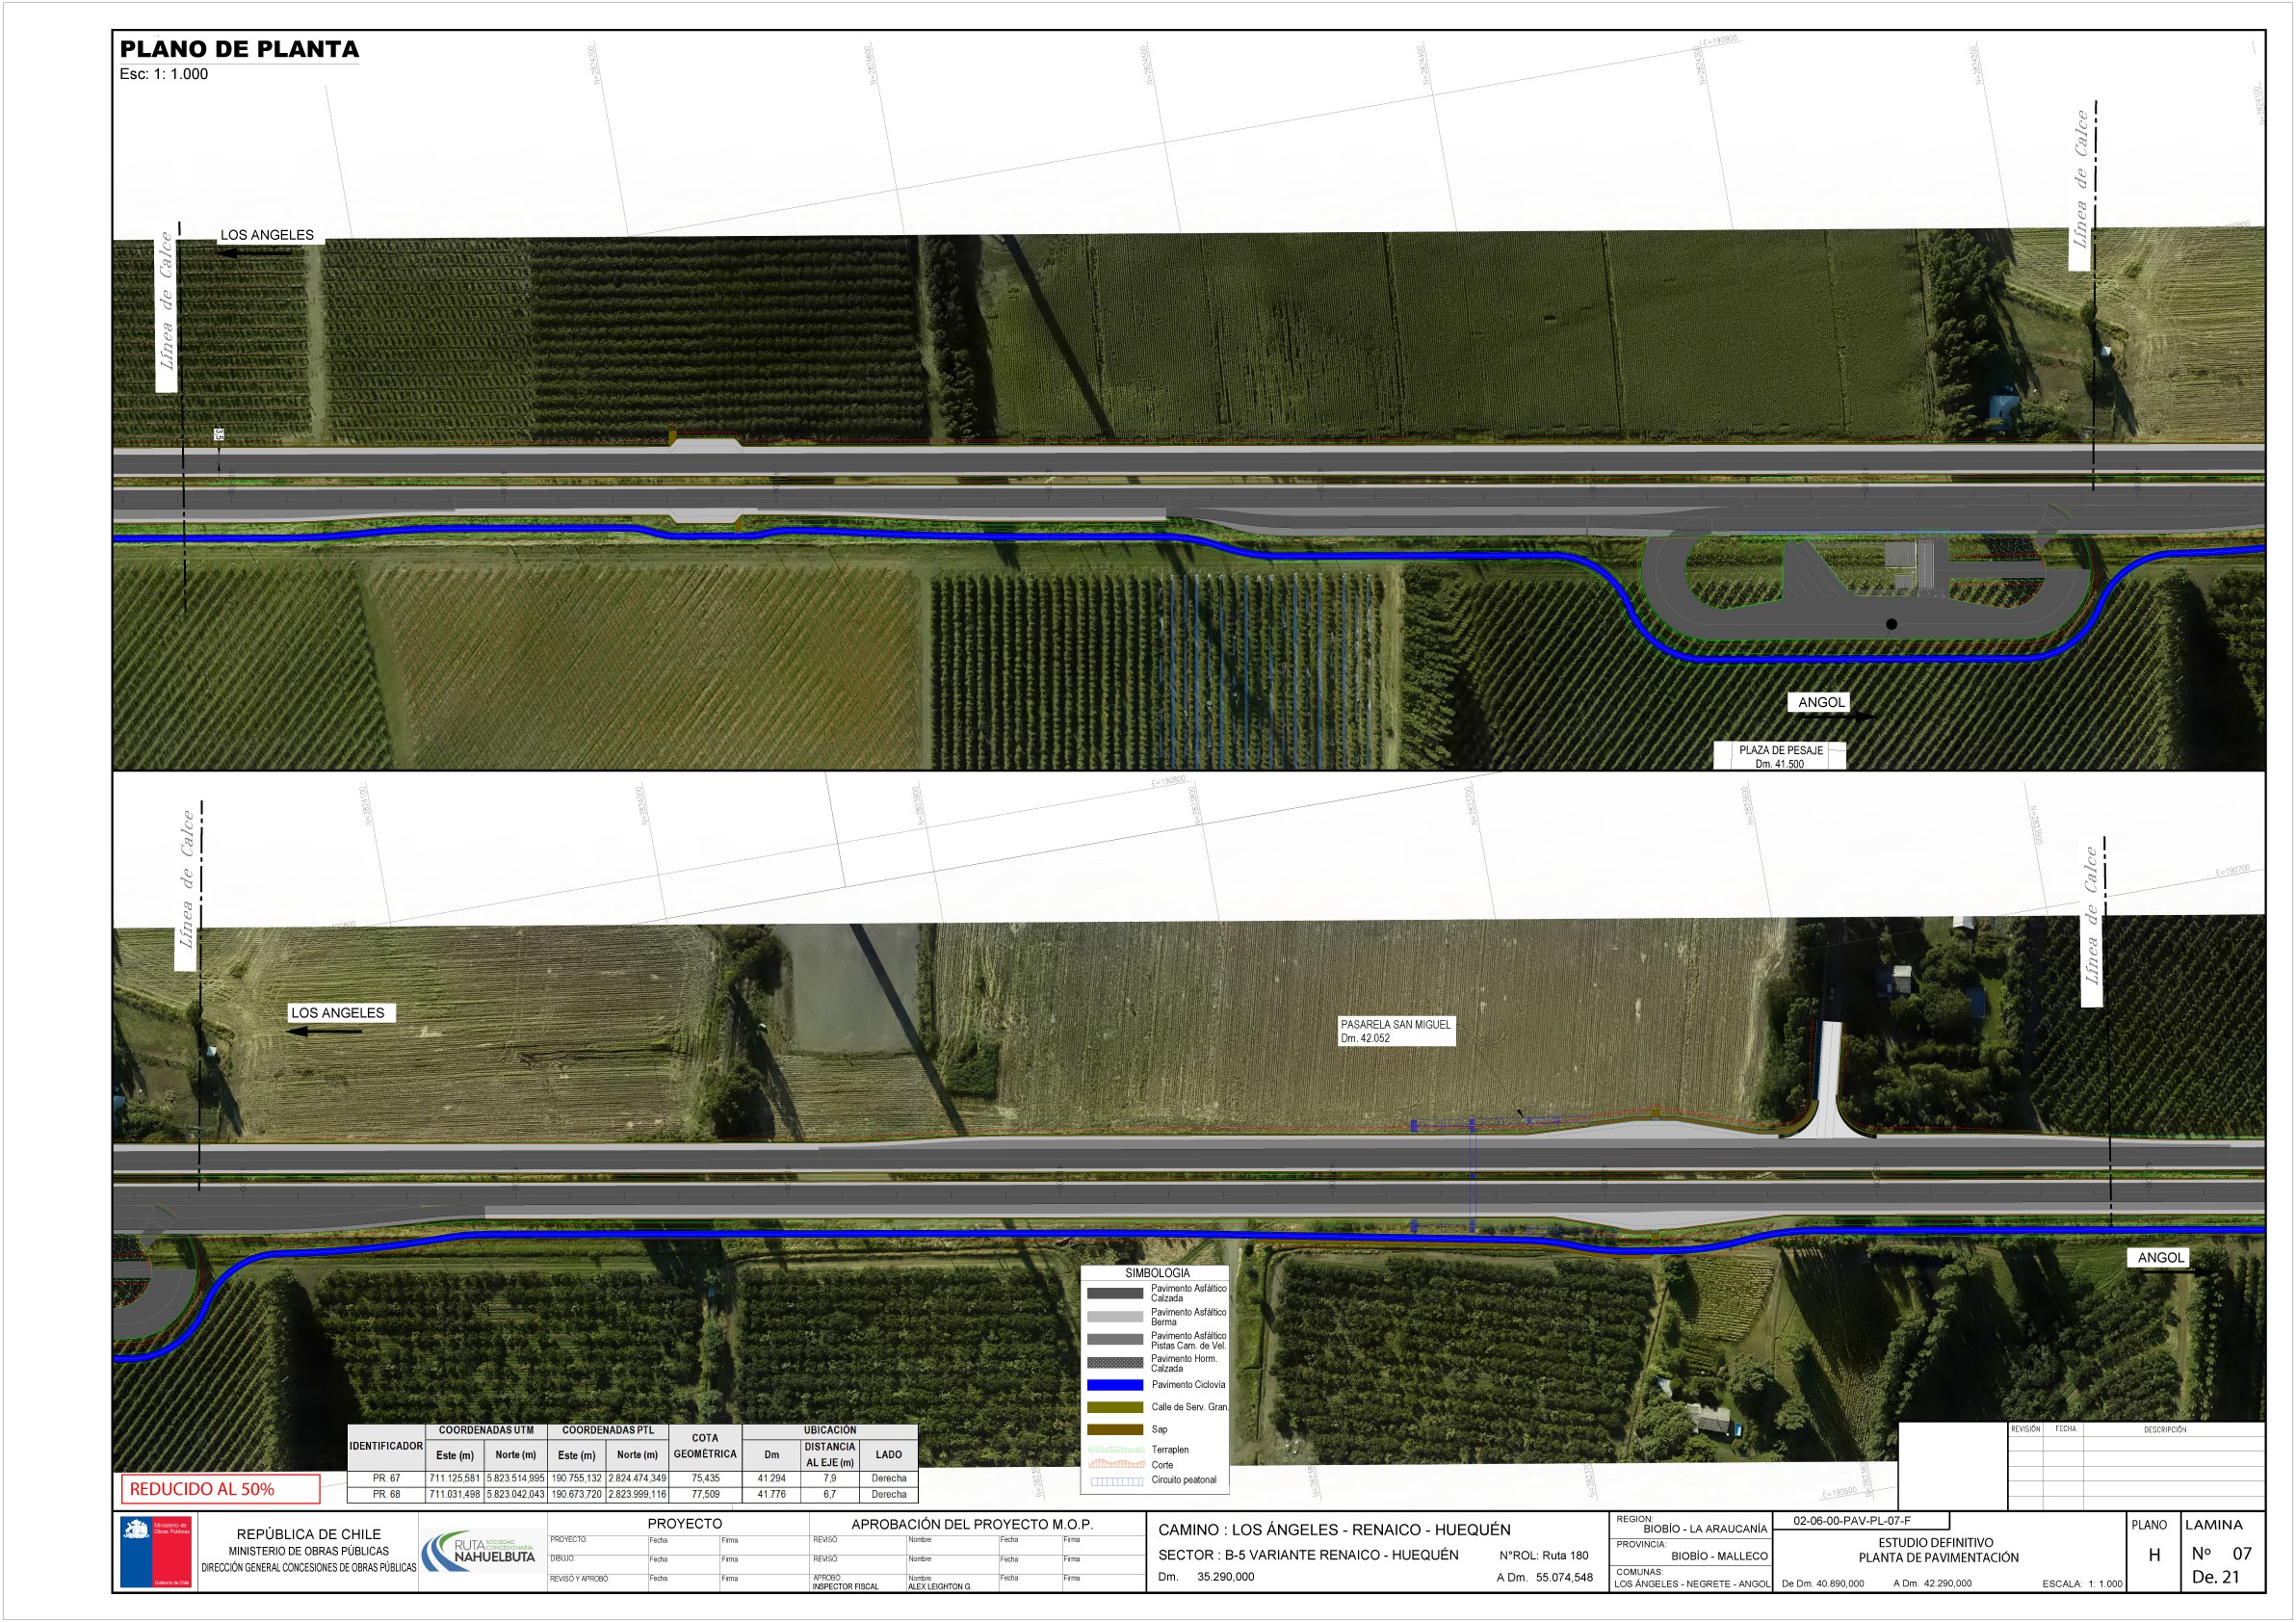Click the PR. 68 identifier cell
2296x1622 pixels.
(x=386, y=1494)
